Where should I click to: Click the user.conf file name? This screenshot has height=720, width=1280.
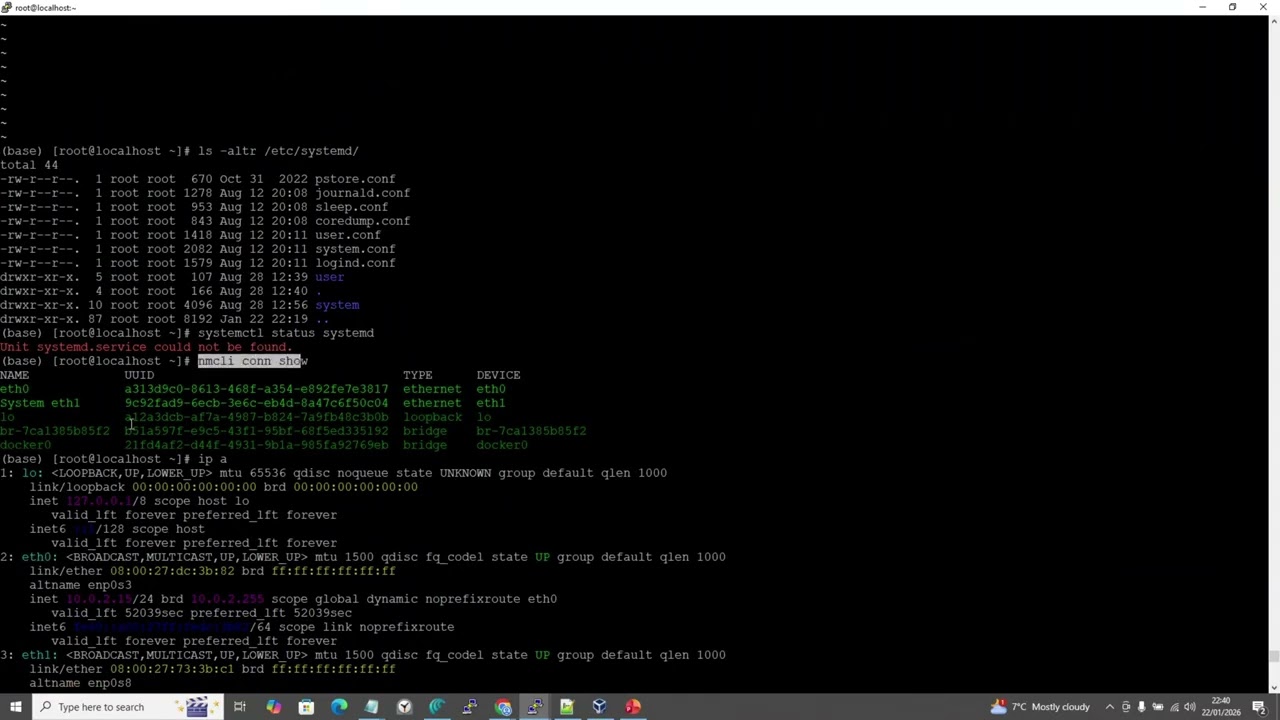(348, 235)
